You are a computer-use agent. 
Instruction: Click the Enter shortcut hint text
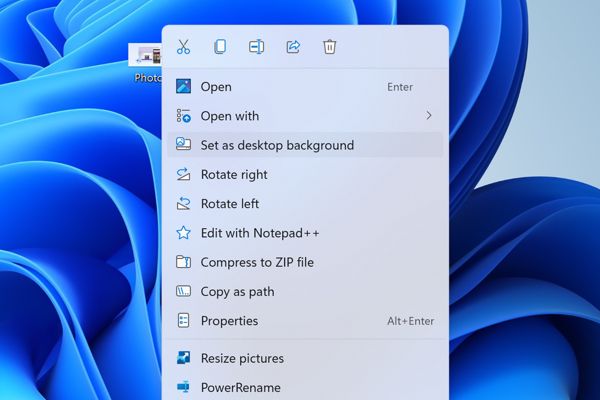(400, 87)
